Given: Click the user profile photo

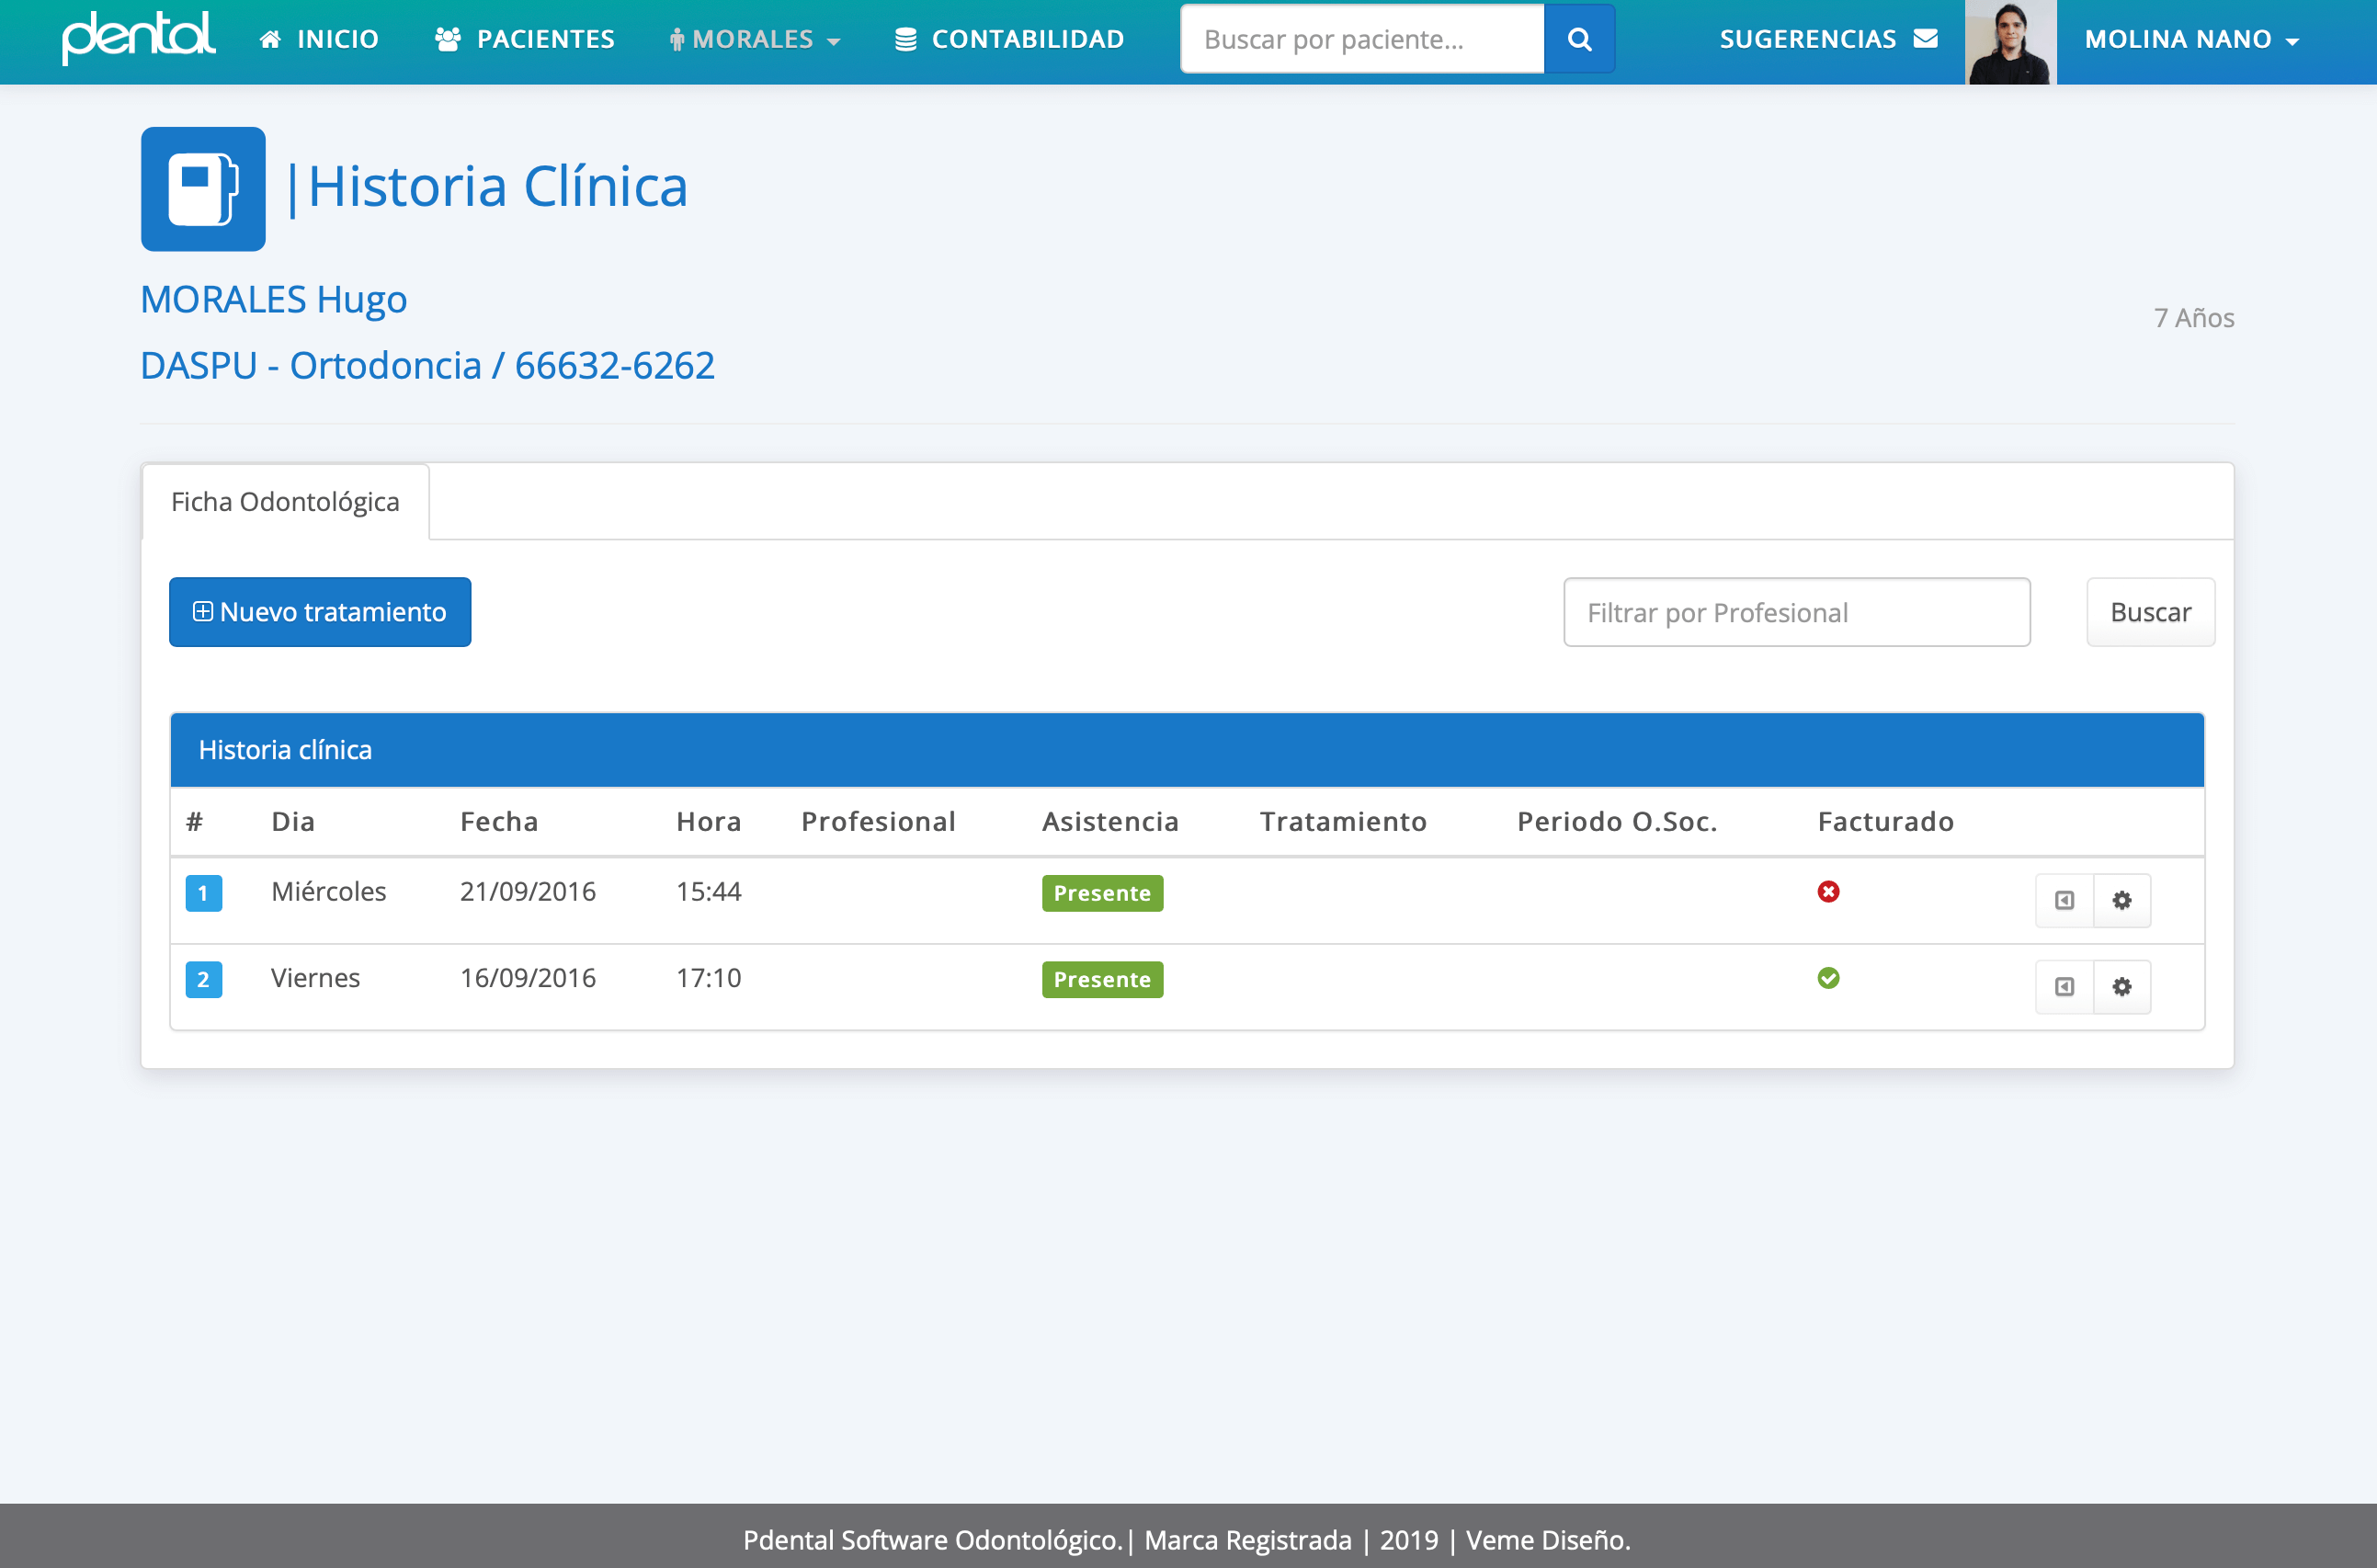Looking at the screenshot, I should click(x=2010, y=42).
